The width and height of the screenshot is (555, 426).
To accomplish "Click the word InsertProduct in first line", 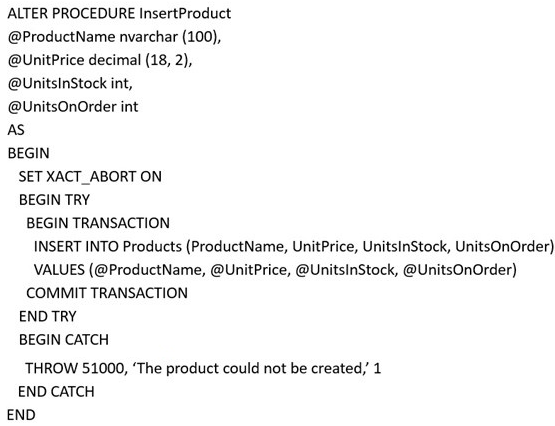I will pyautogui.click(x=185, y=13).
